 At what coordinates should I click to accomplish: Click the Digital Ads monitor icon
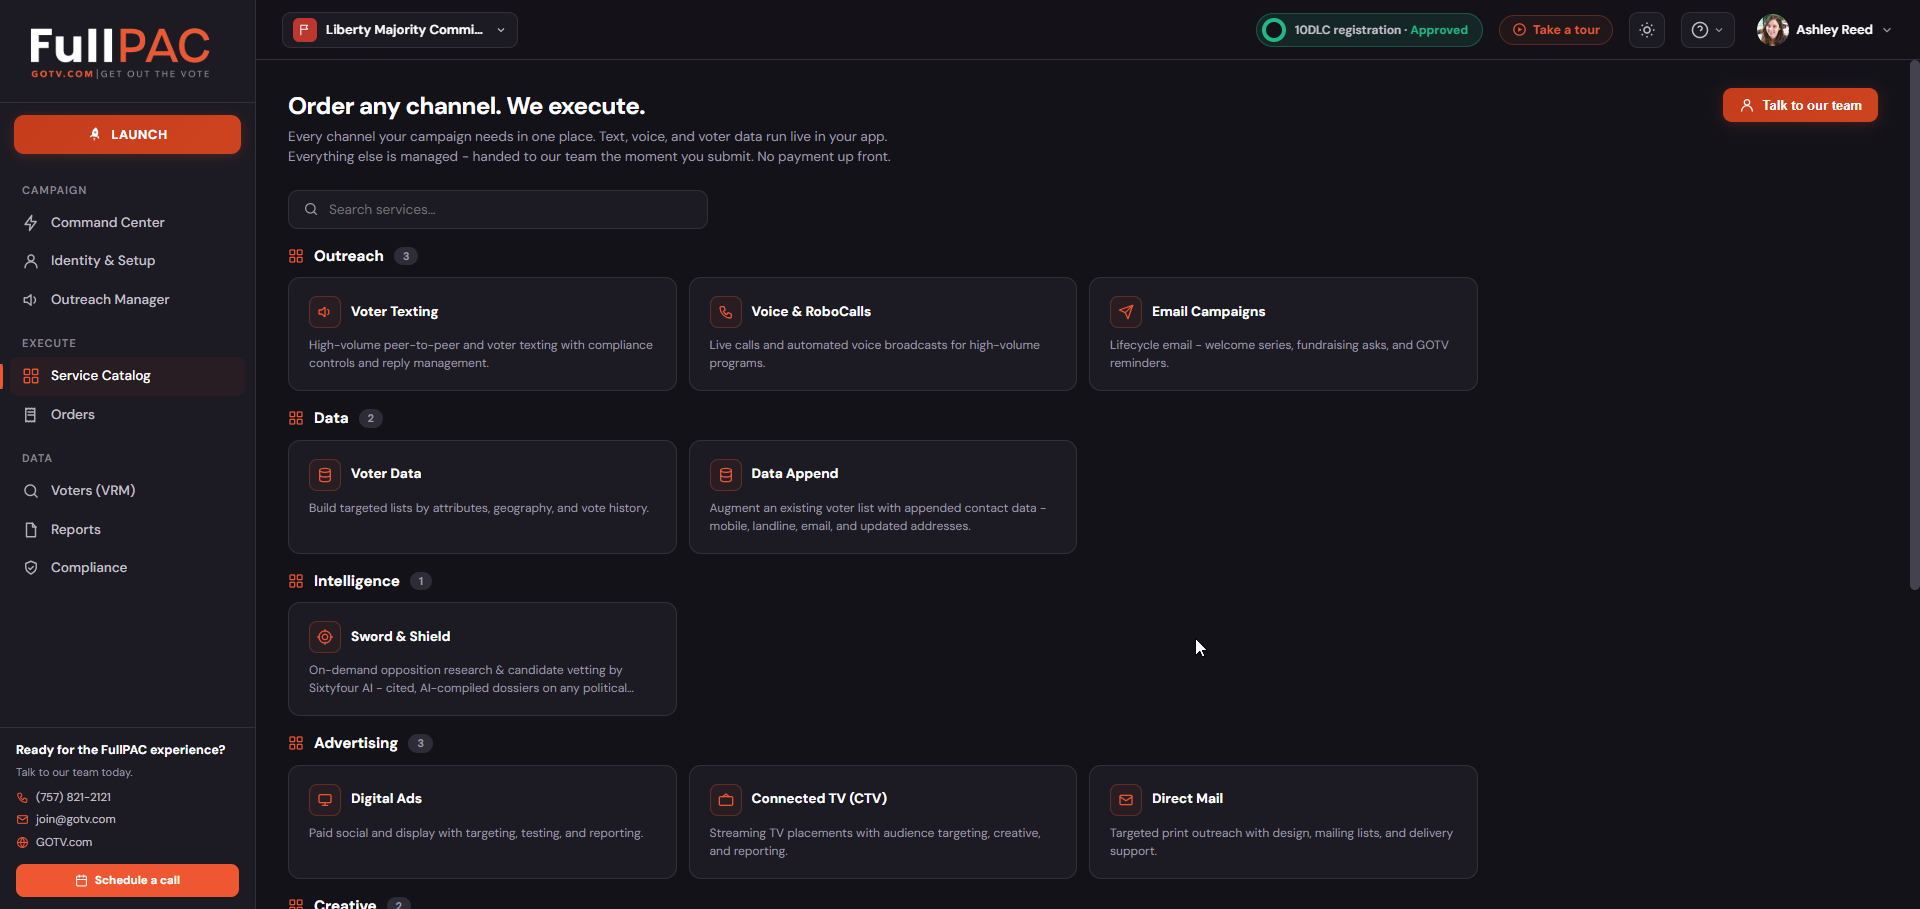click(x=325, y=800)
